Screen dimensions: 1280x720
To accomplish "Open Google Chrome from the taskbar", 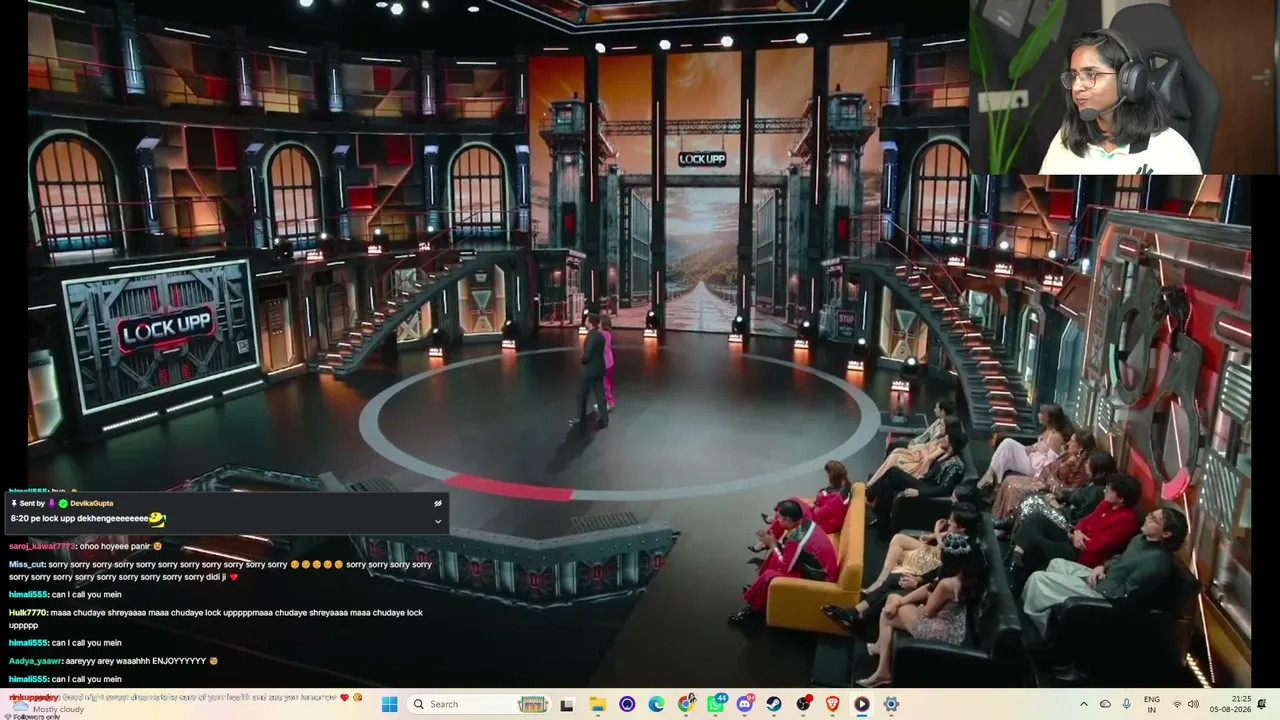I will [x=686, y=704].
